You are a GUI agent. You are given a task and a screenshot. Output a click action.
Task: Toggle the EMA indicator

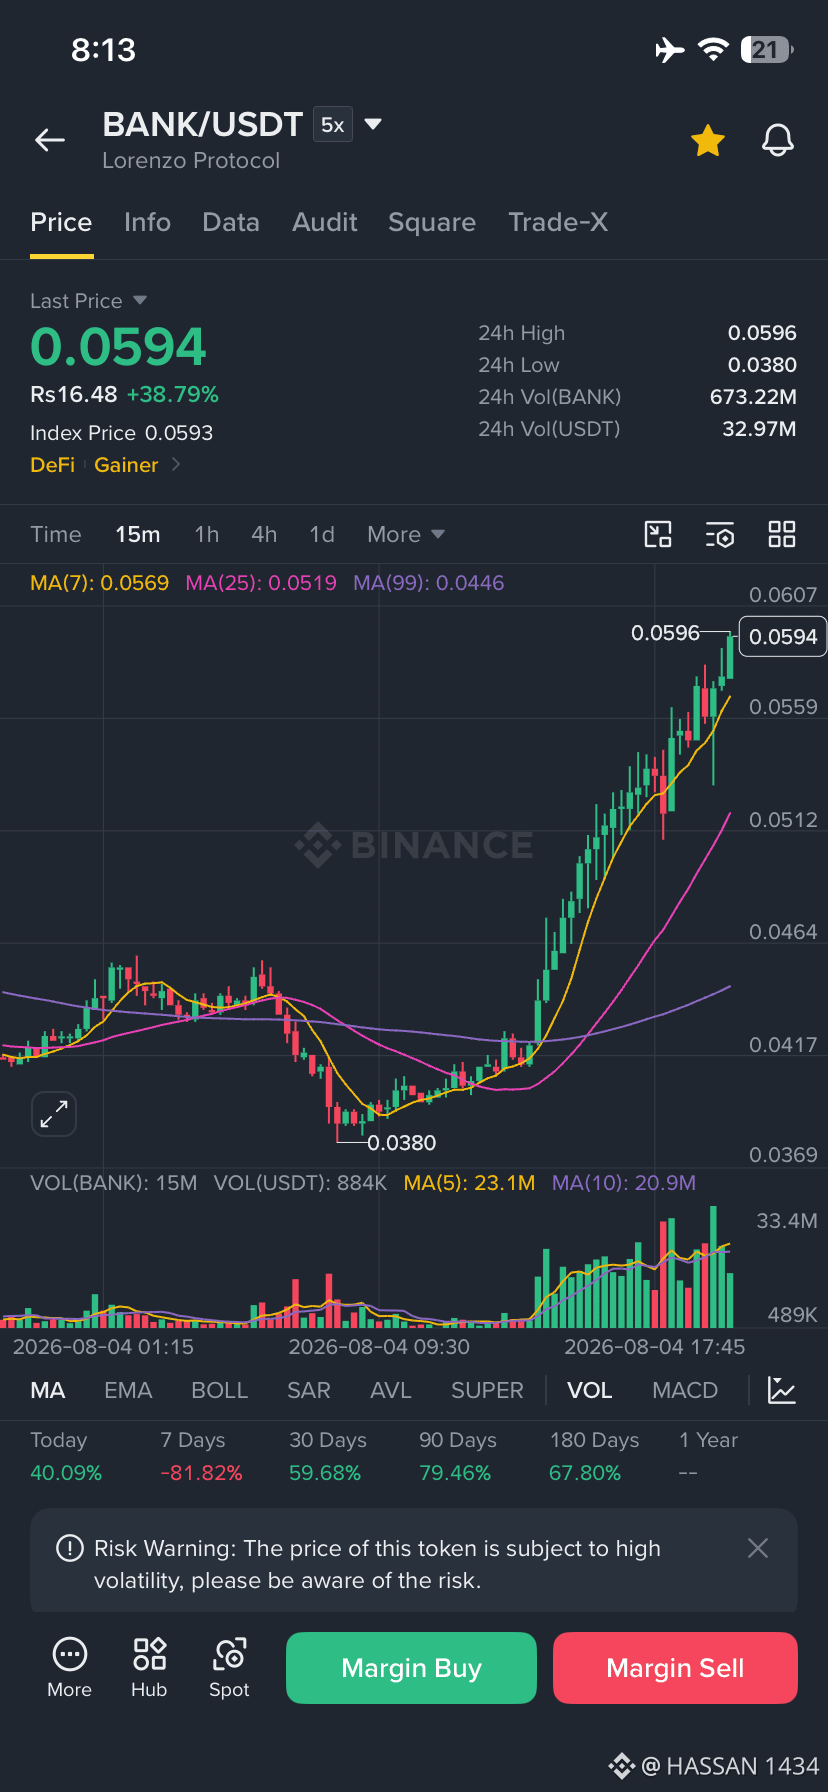(x=128, y=1390)
